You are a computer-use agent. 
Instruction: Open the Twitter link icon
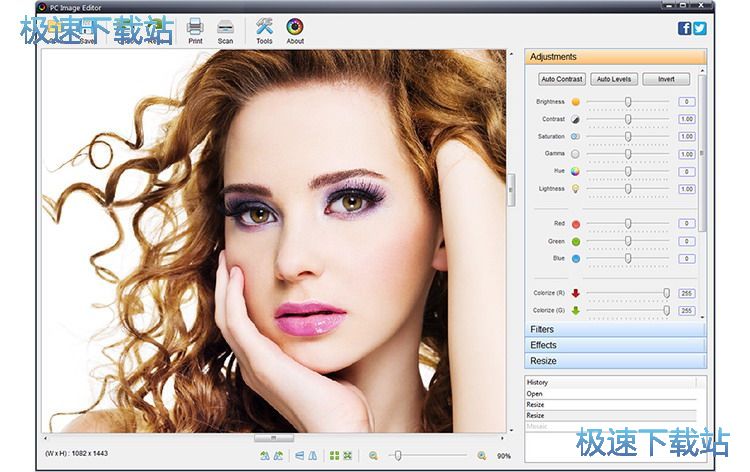(x=700, y=28)
